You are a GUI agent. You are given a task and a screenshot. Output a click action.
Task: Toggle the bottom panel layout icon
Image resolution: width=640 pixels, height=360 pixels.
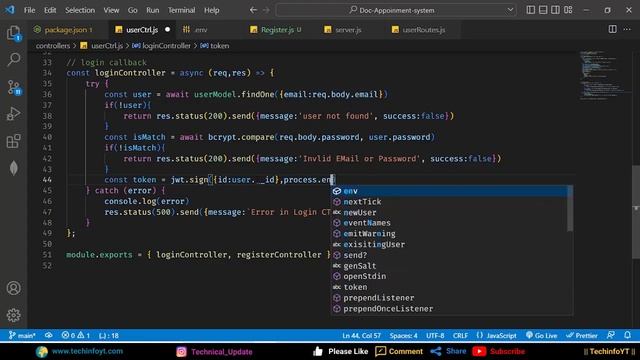click(543, 10)
